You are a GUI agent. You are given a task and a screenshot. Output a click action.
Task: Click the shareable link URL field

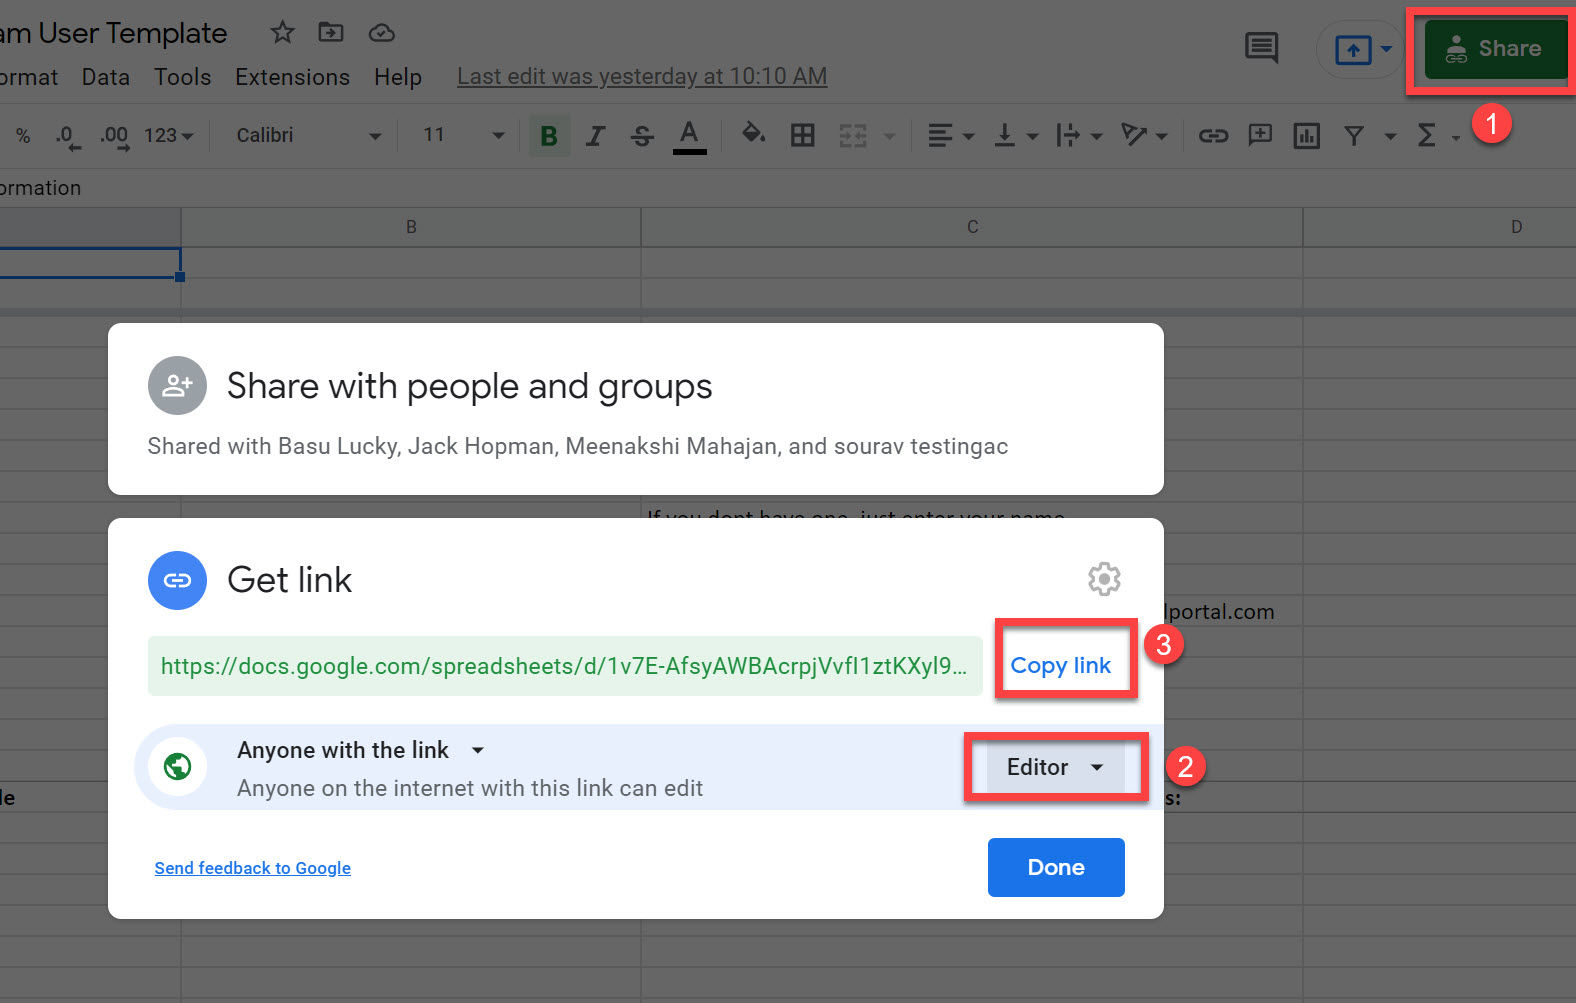click(x=564, y=666)
